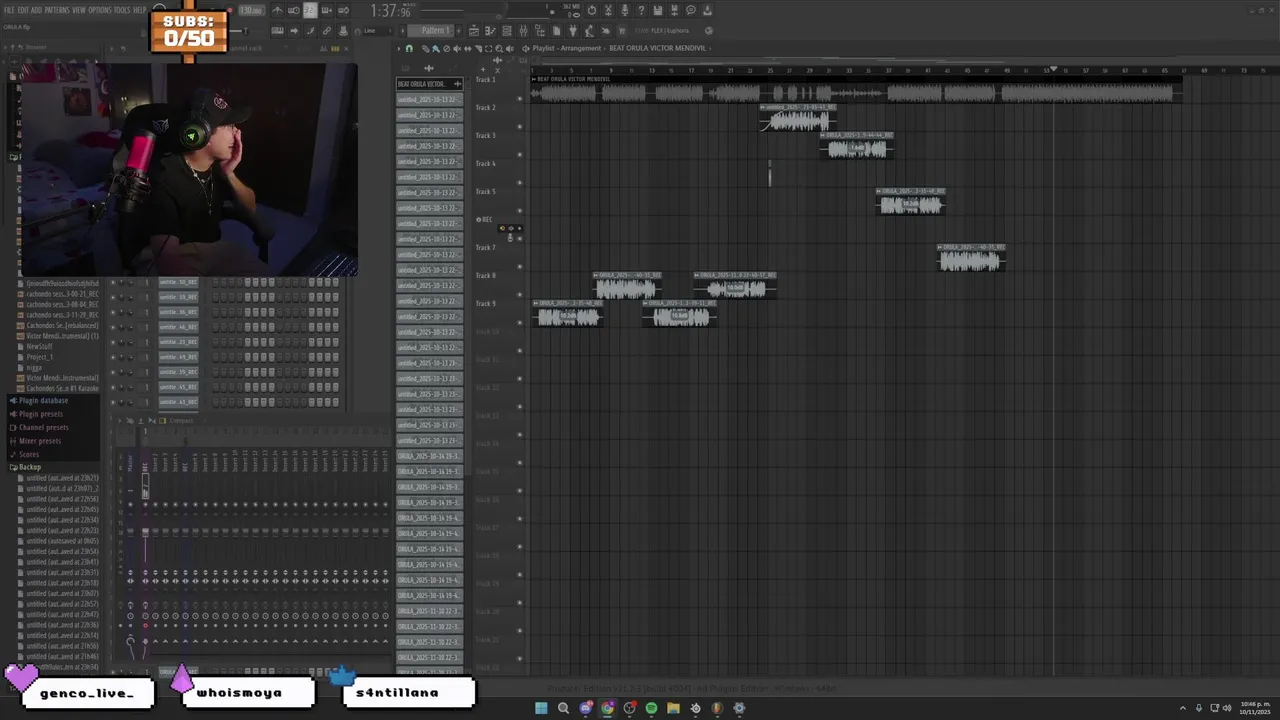Open the help question mark icon

[x=641, y=10]
